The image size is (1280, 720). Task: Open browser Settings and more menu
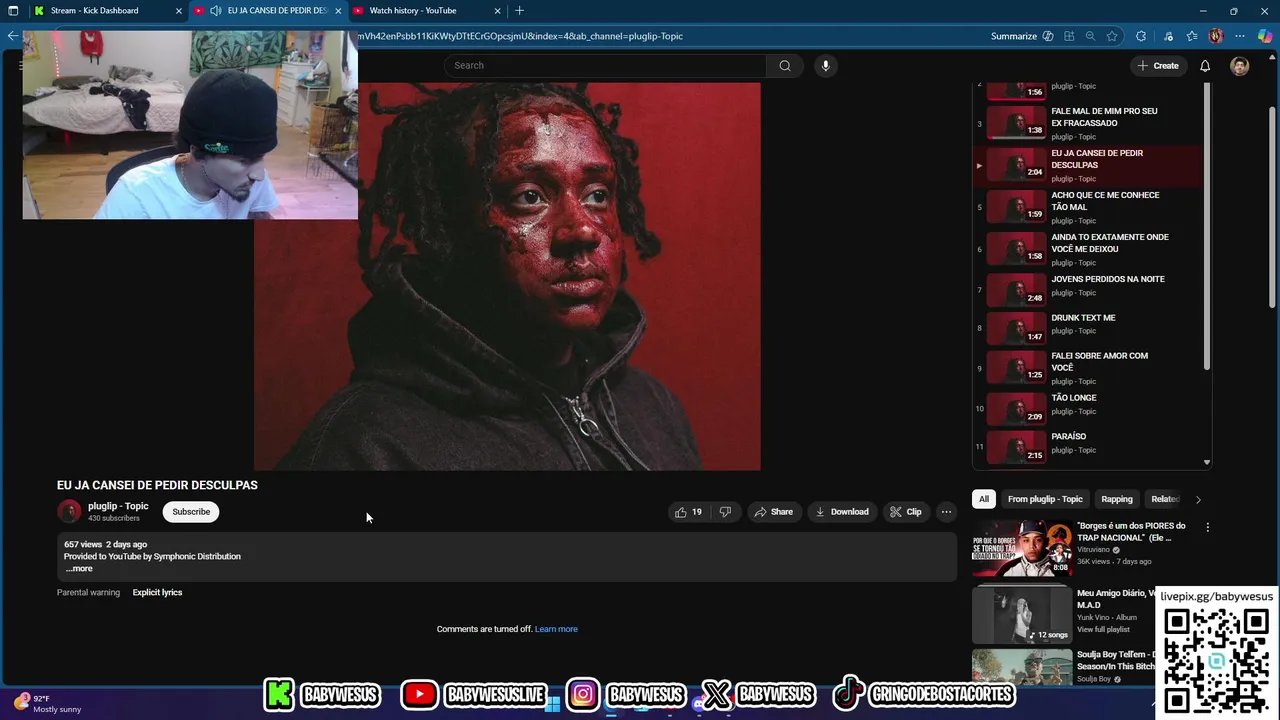pos(1240,36)
